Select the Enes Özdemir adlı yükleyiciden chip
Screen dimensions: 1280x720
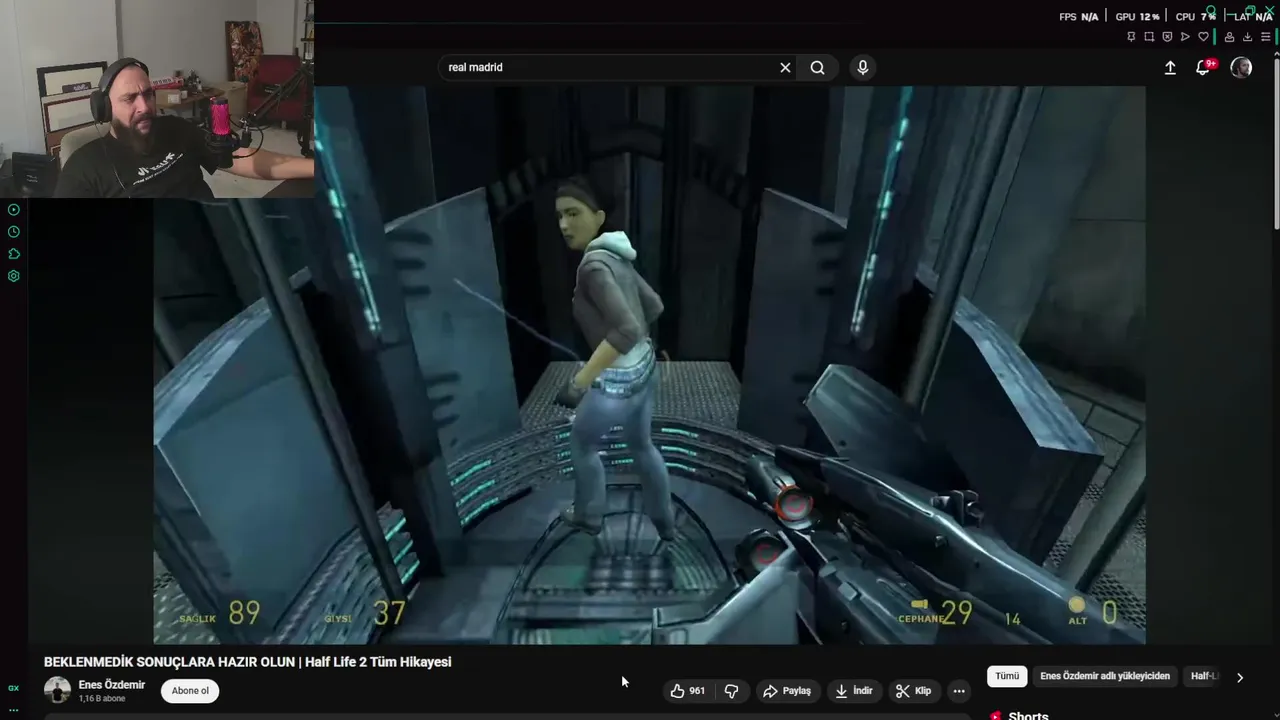(1105, 677)
